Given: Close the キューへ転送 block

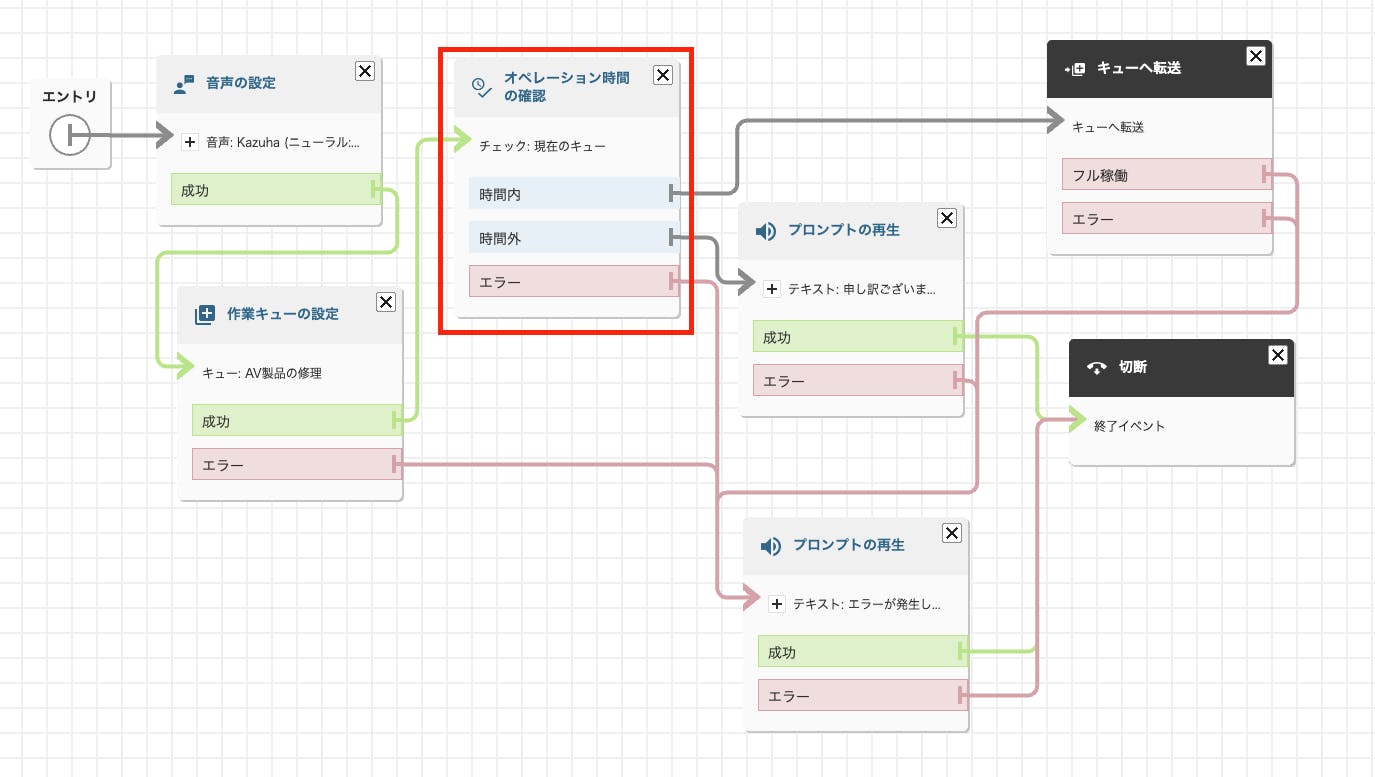Looking at the screenshot, I should click(1256, 56).
